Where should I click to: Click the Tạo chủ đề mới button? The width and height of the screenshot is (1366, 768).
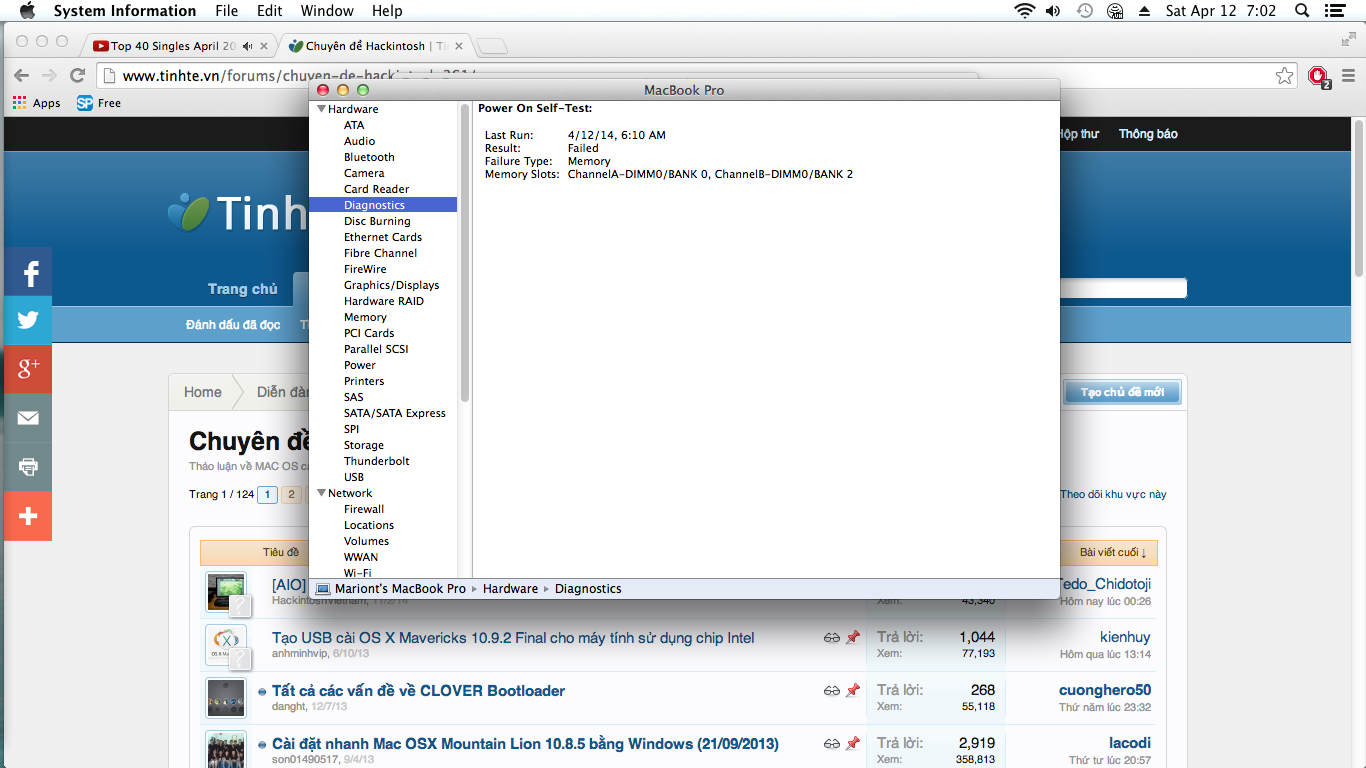pos(1122,392)
